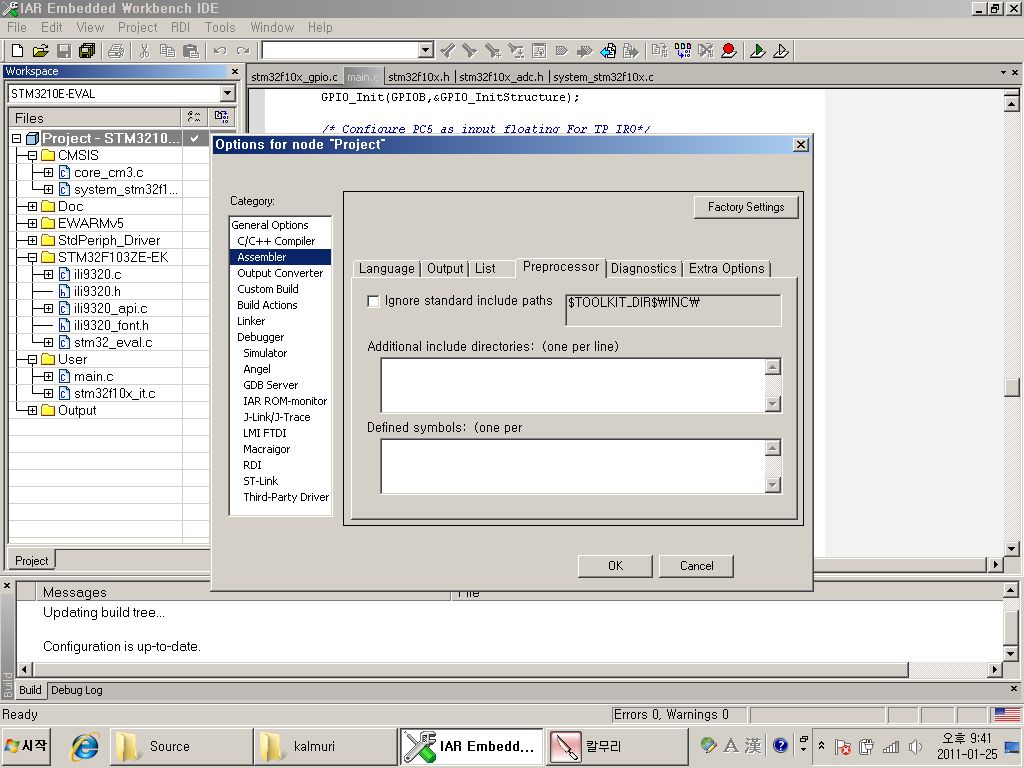The image size is (1024, 768).
Task: Click the Make icon in the toolbar
Action: [683, 51]
